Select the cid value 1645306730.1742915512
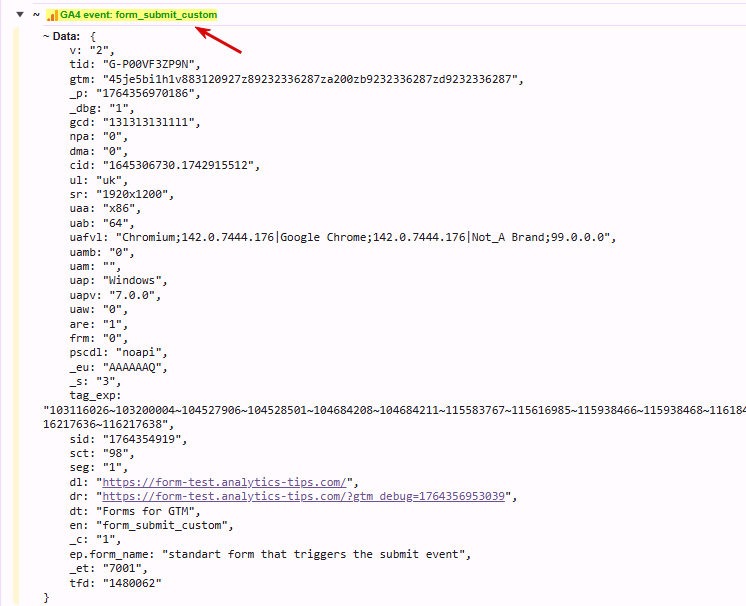 click(x=178, y=165)
